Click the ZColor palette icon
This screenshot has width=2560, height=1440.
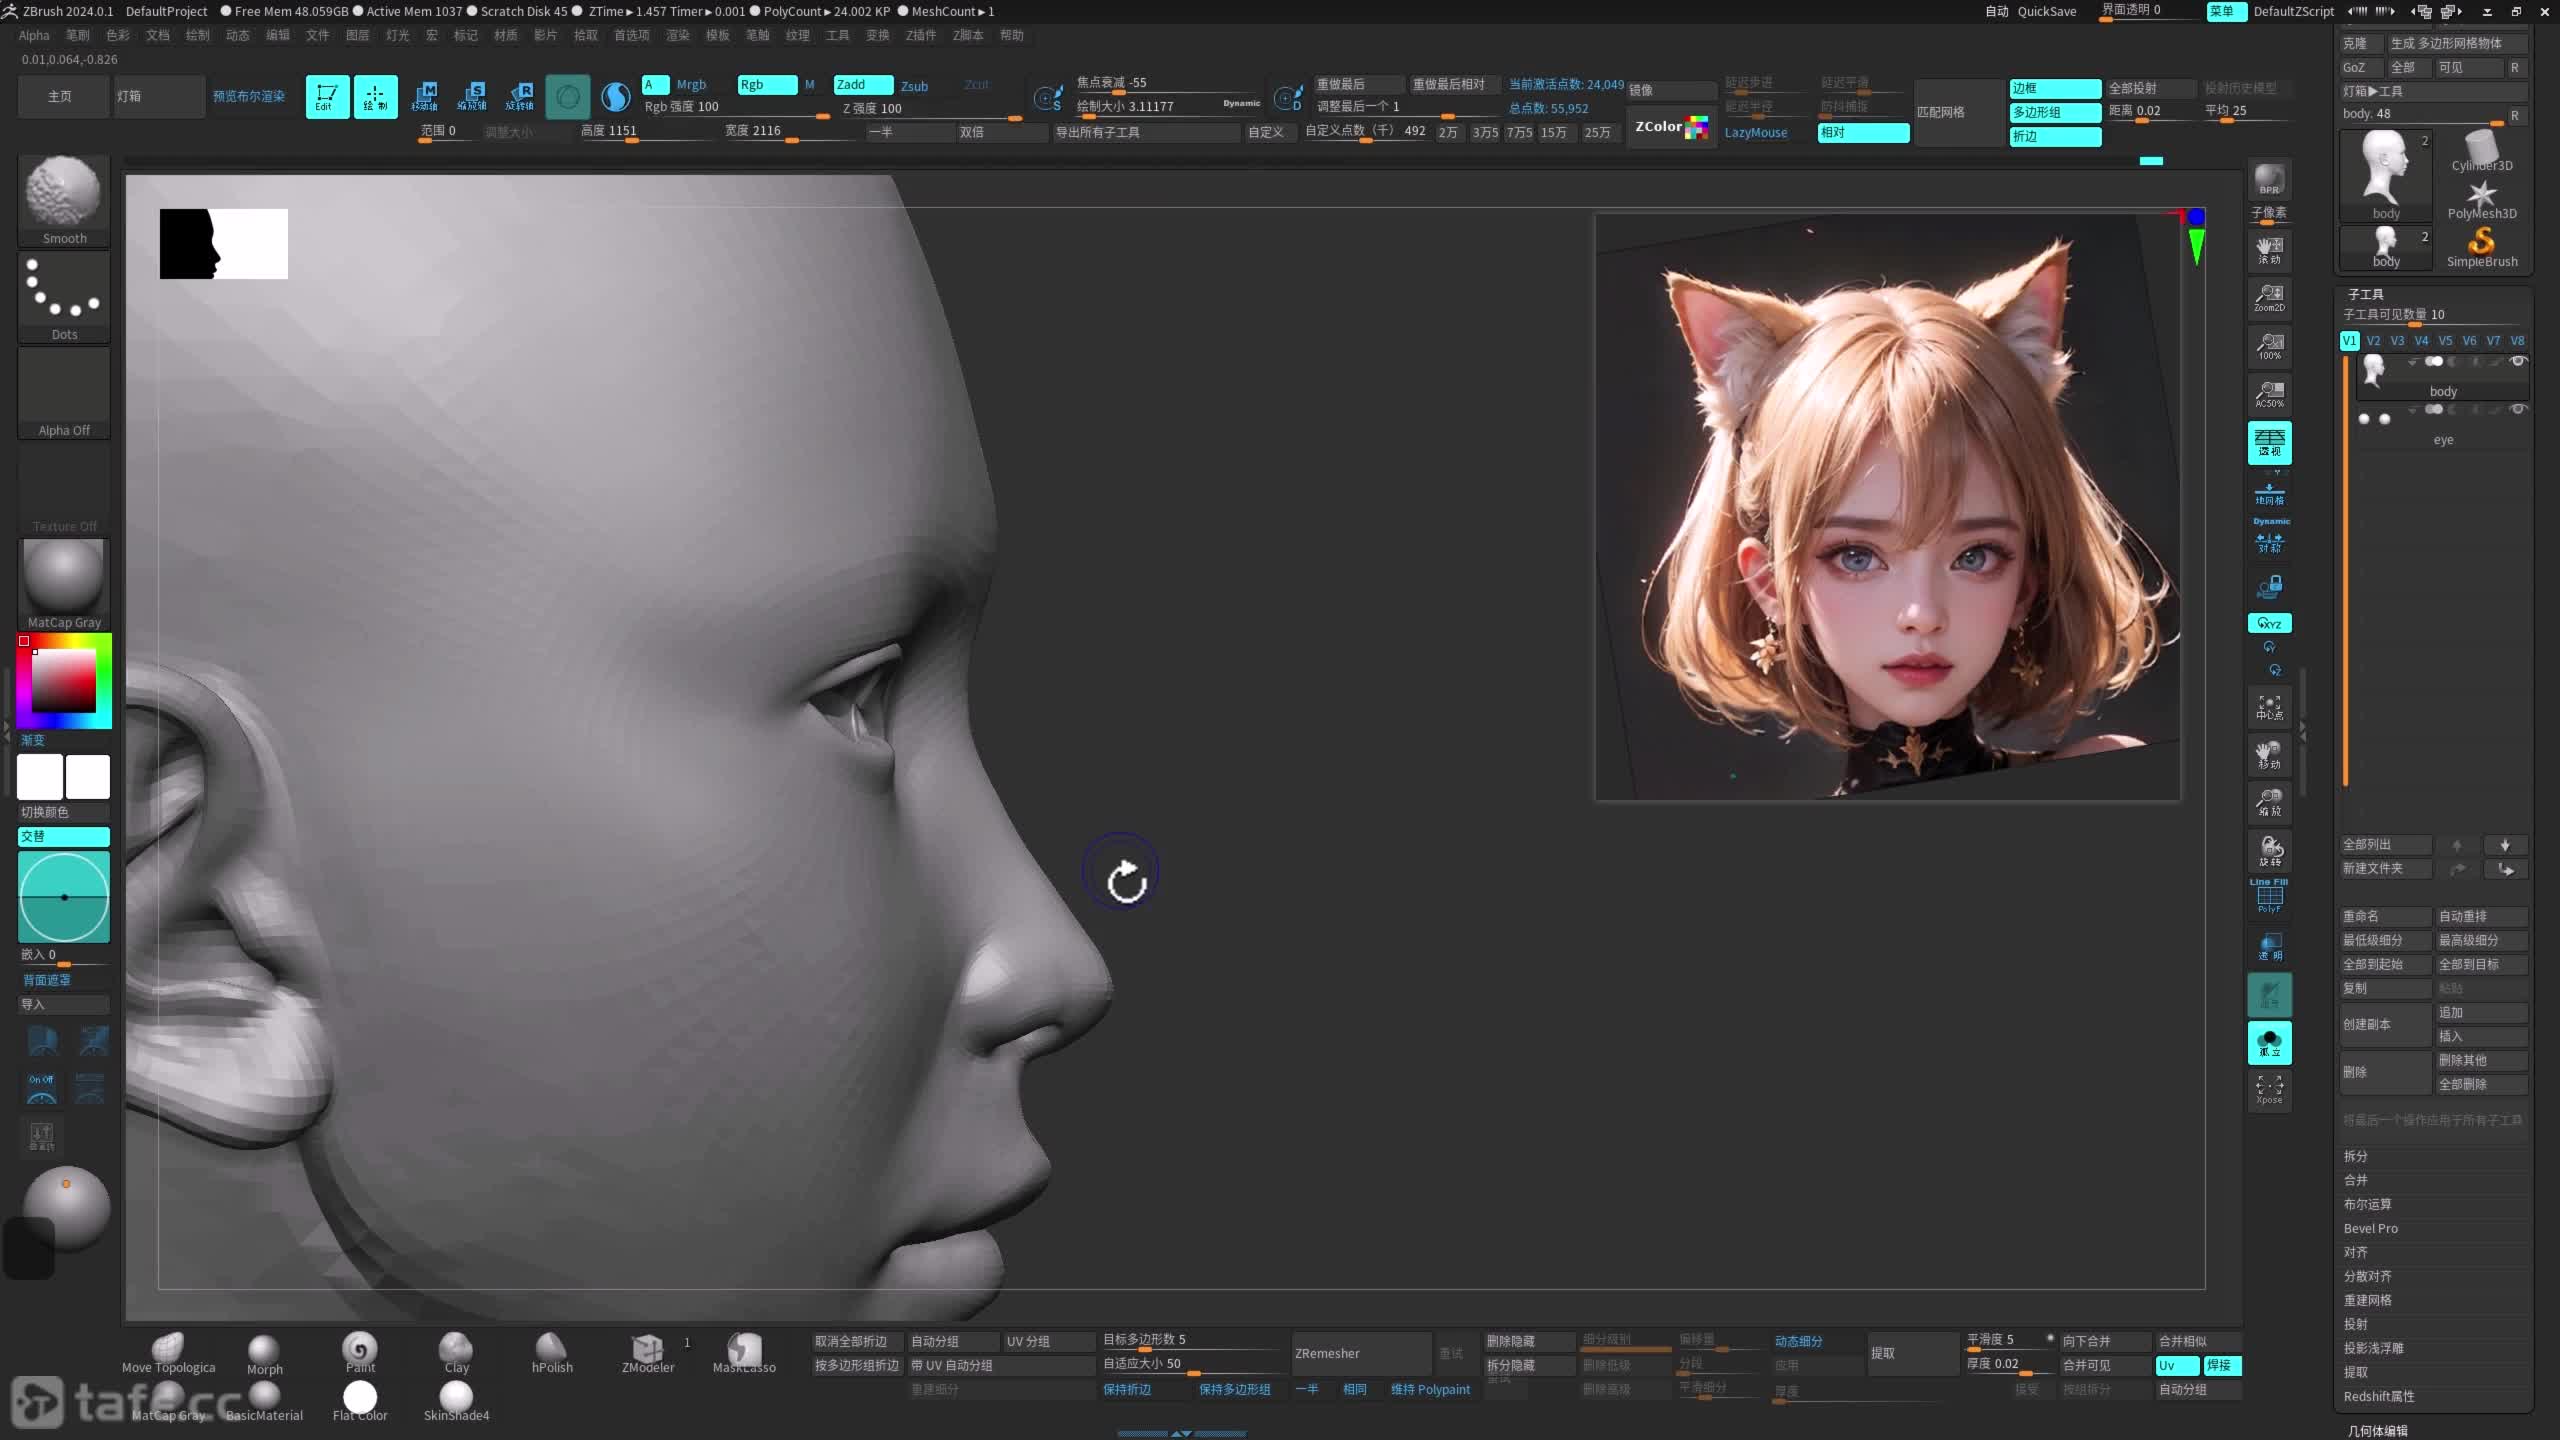coord(1672,127)
